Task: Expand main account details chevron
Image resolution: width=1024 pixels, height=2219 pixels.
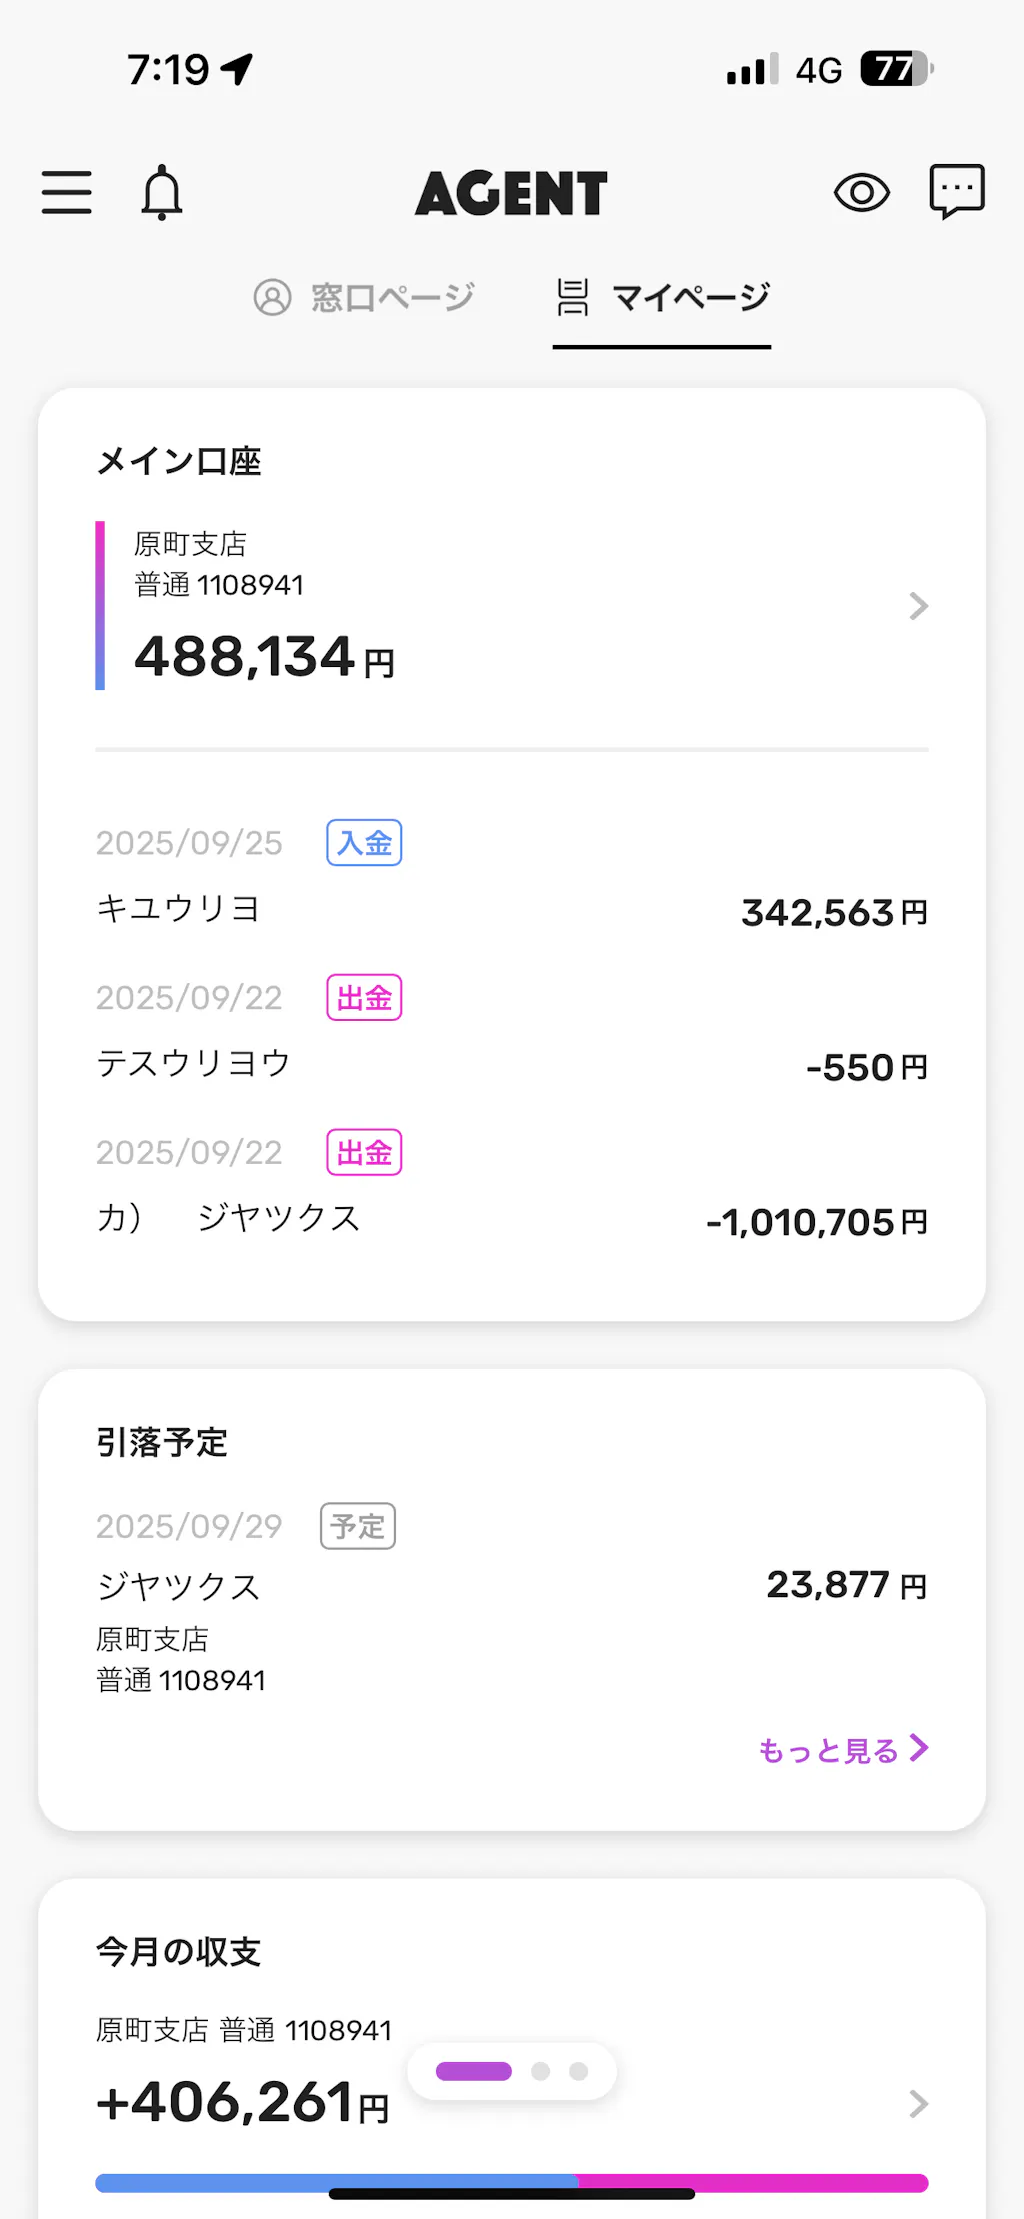Action: 918,606
